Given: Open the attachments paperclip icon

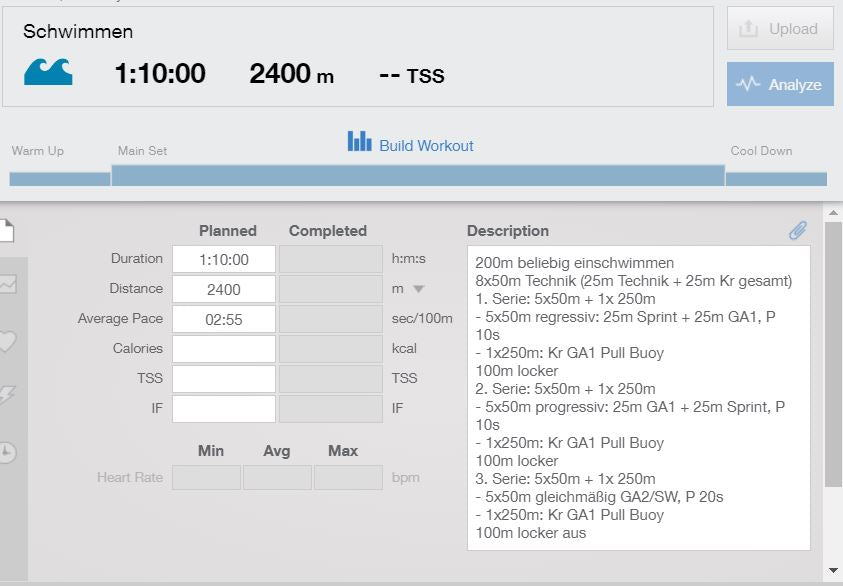Looking at the screenshot, I should pos(797,231).
